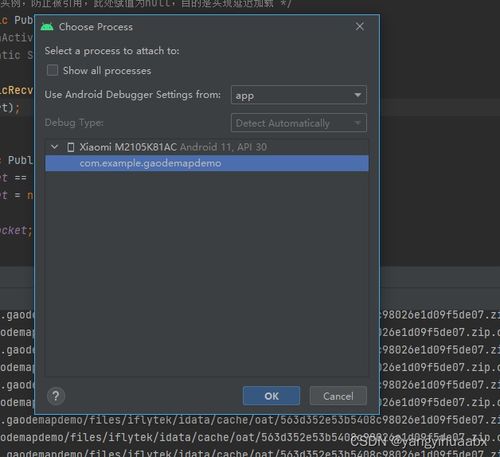The image size is (500, 457).
Task: Click the phone device icon next to Xiaomi
Action: 70,147
